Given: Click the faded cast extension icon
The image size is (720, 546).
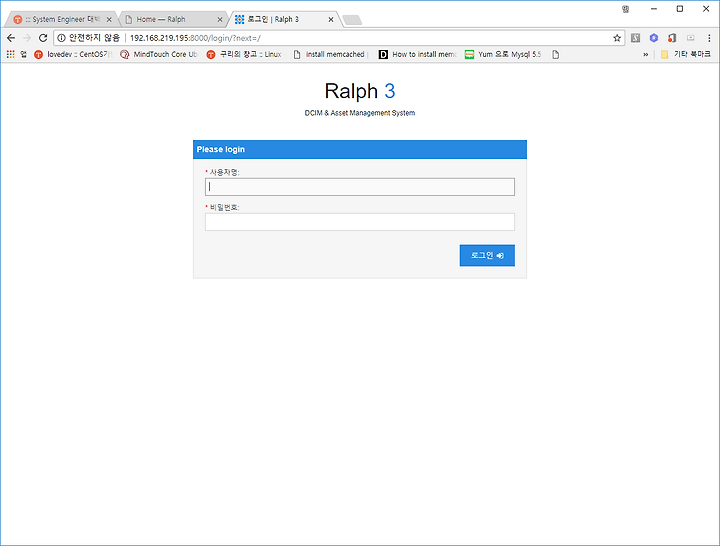Looking at the screenshot, I should pos(691,38).
